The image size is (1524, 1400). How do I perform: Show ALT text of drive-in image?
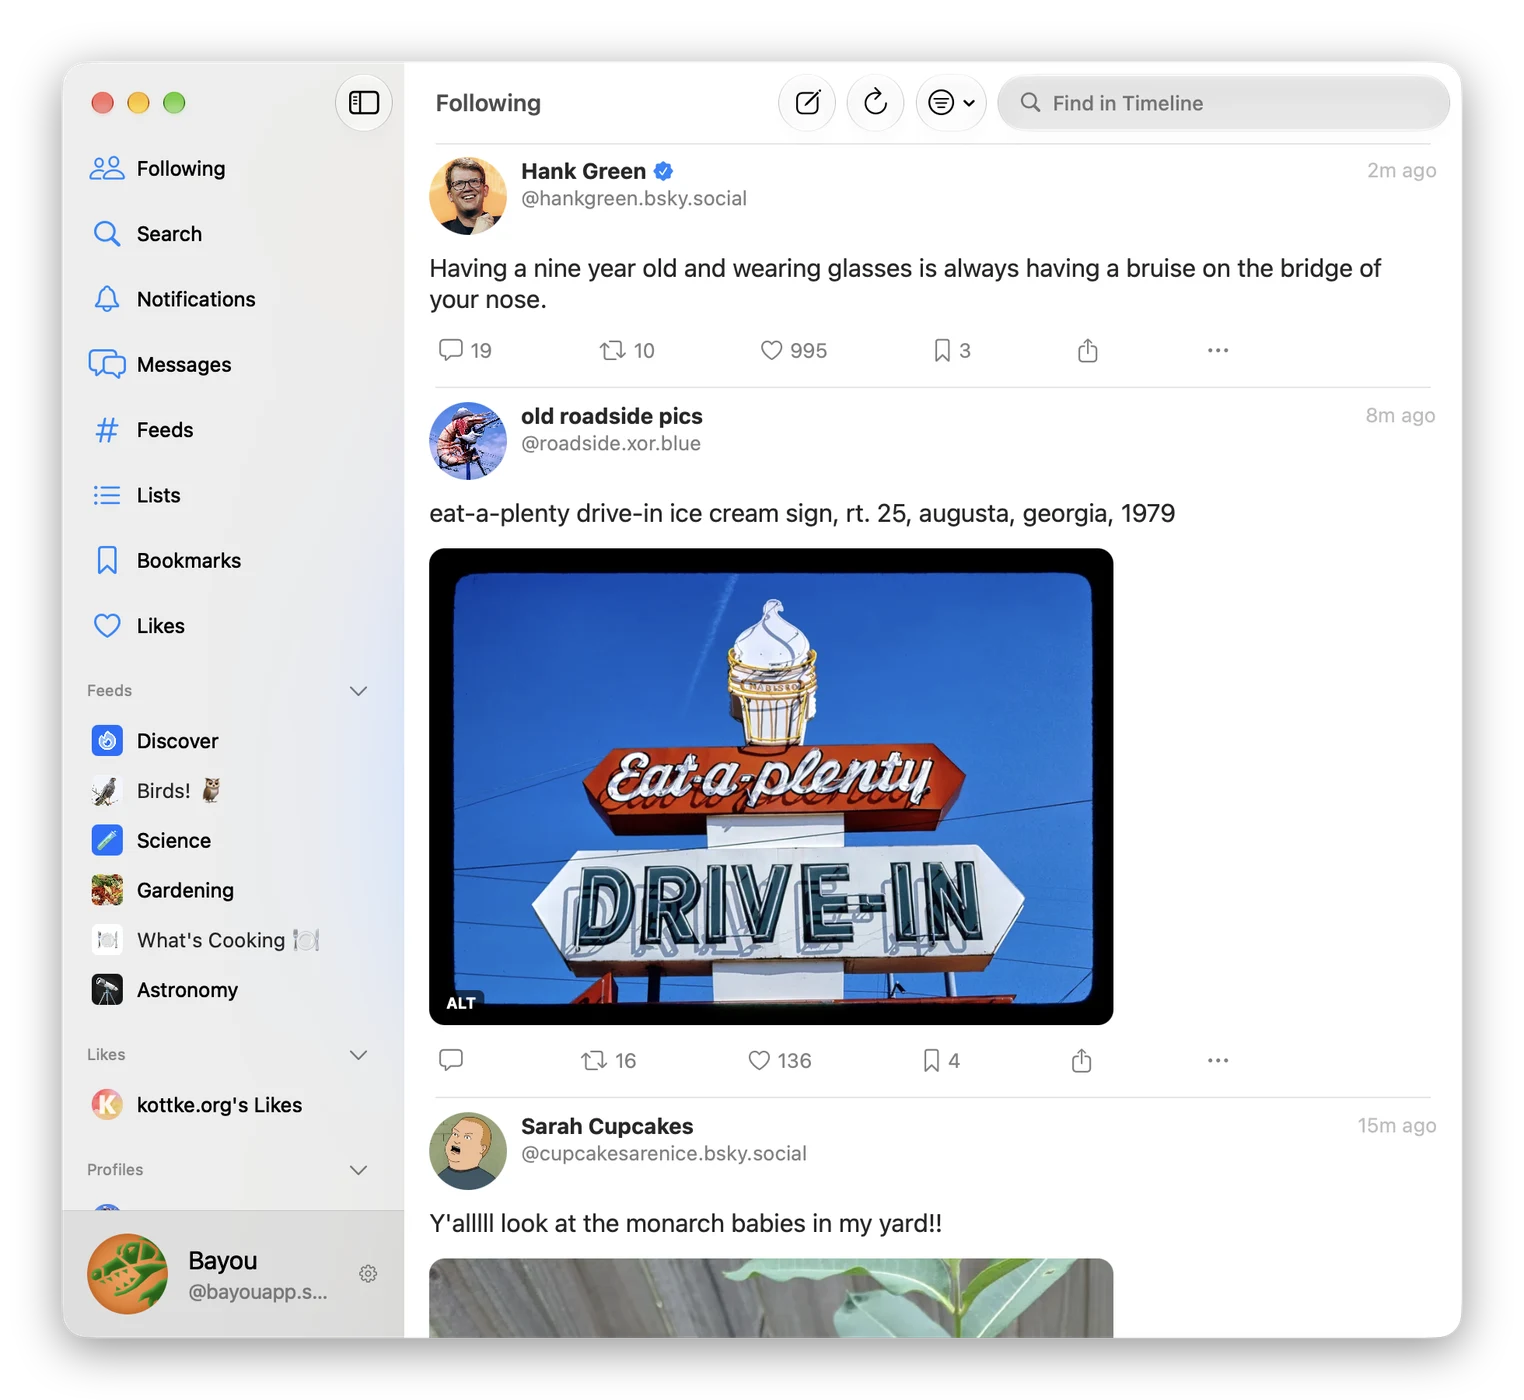coord(461,1003)
